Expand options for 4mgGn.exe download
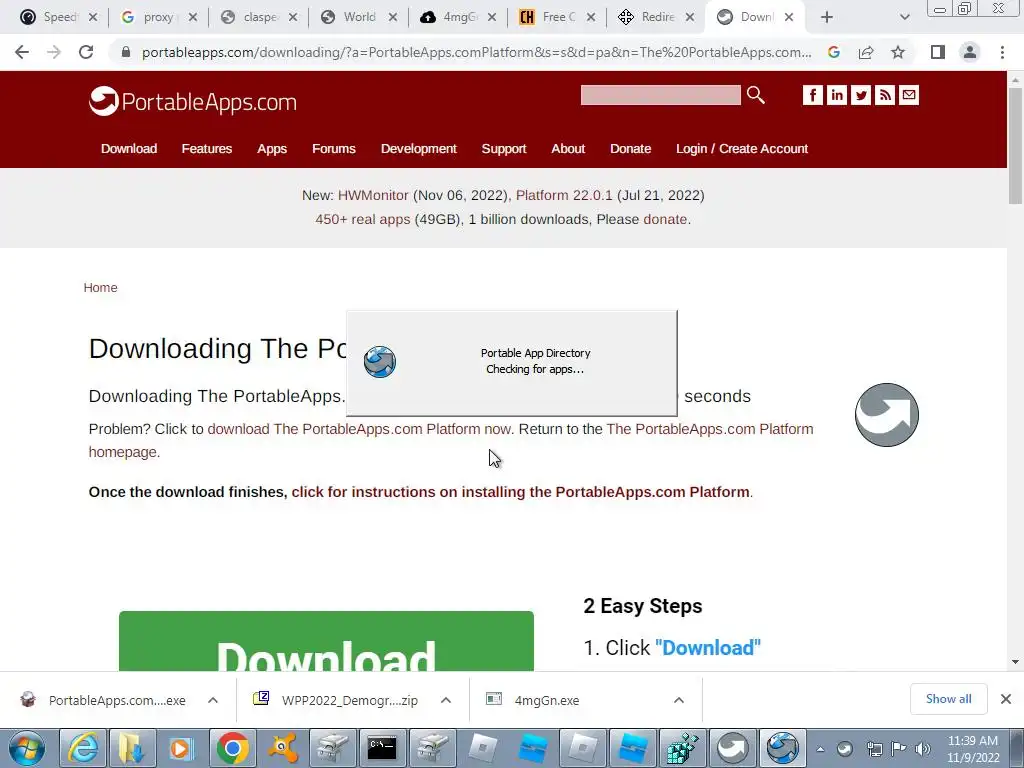 point(679,700)
